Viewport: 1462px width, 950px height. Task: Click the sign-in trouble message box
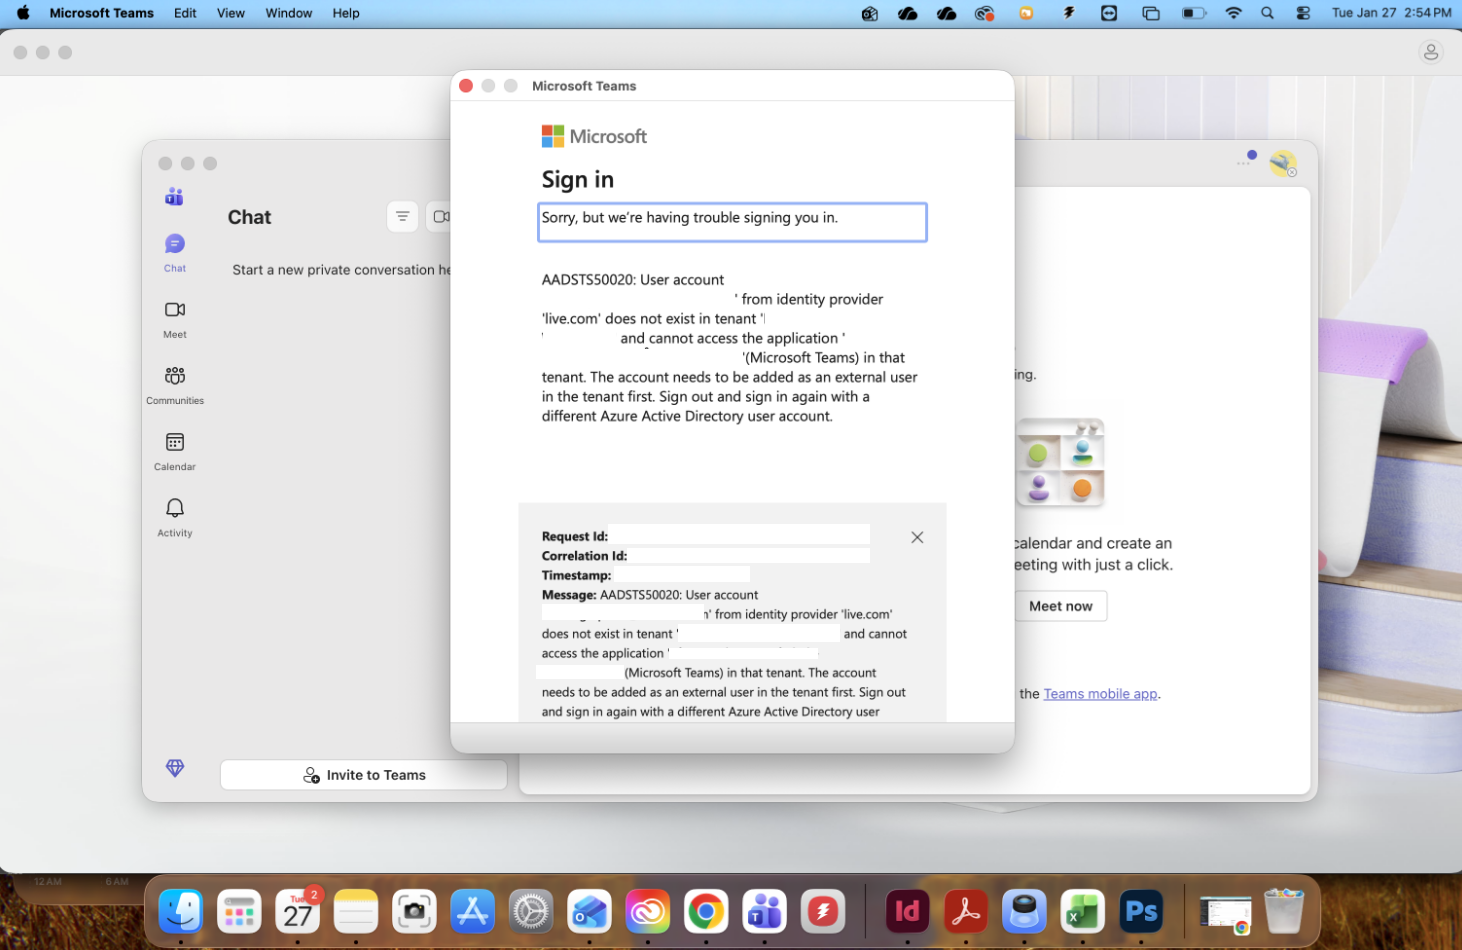[x=732, y=222]
